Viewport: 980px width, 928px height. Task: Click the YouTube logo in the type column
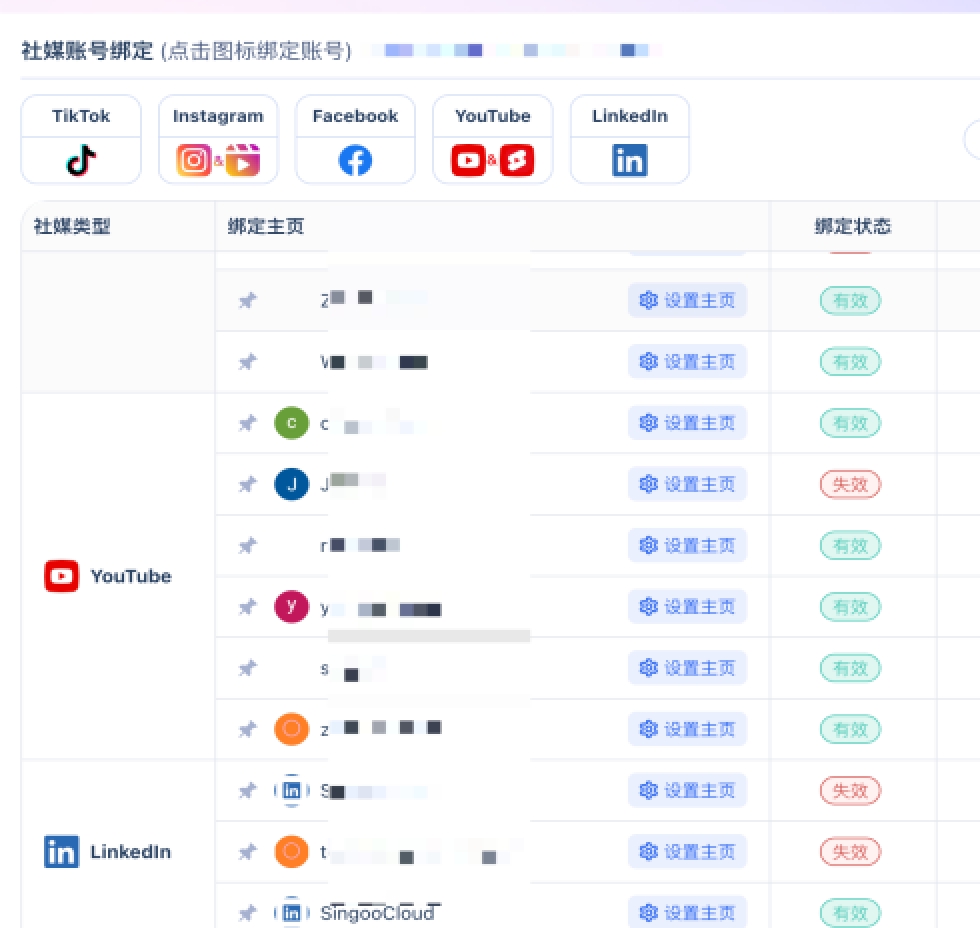pyautogui.click(x=61, y=576)
